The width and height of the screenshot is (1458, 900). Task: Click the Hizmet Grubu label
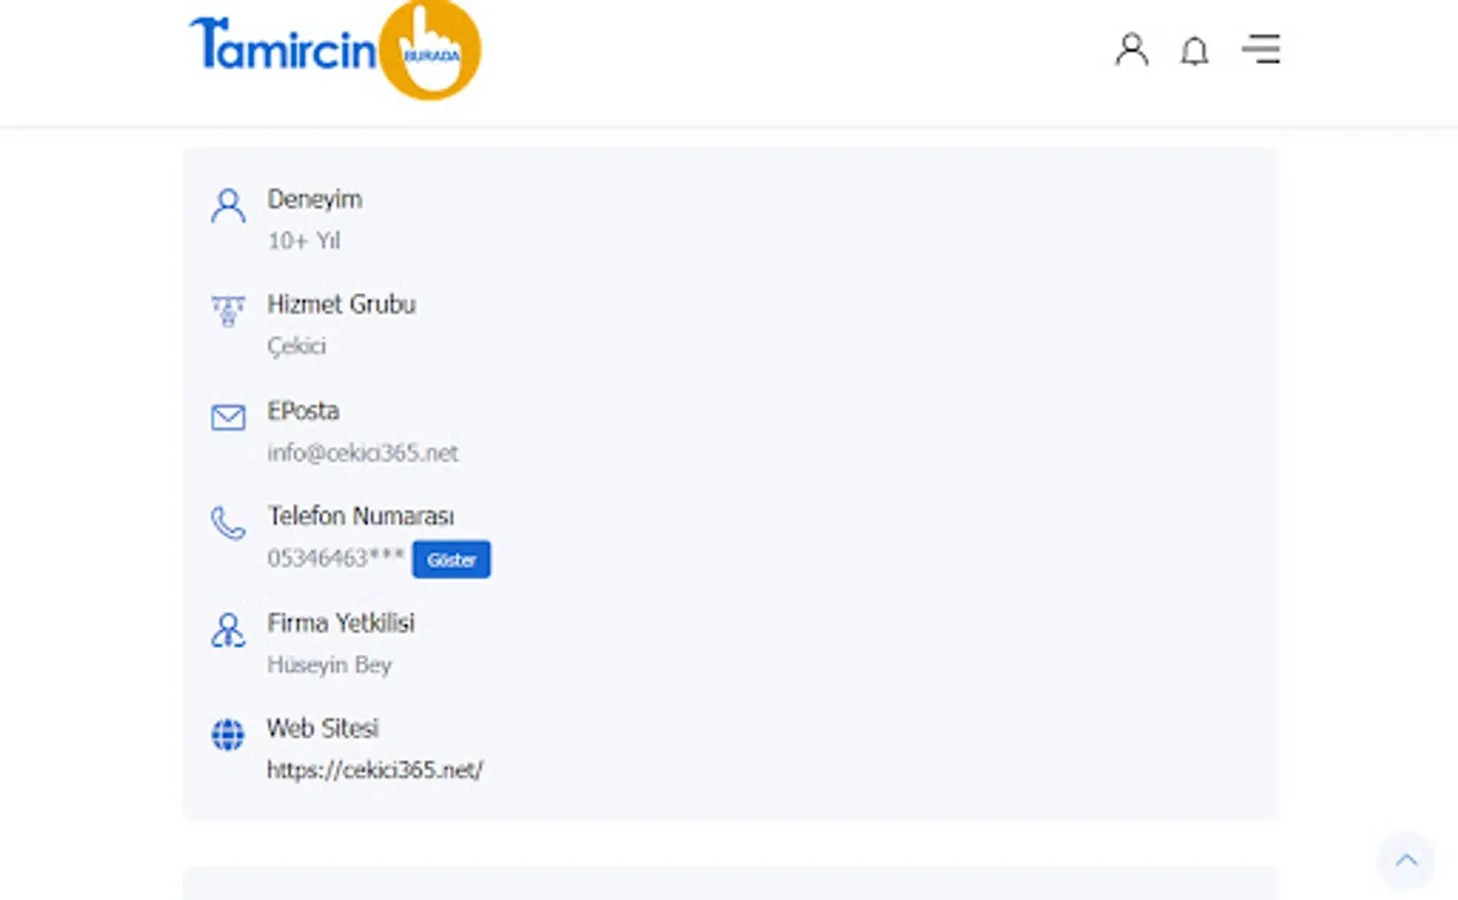[x=341, y=304]
